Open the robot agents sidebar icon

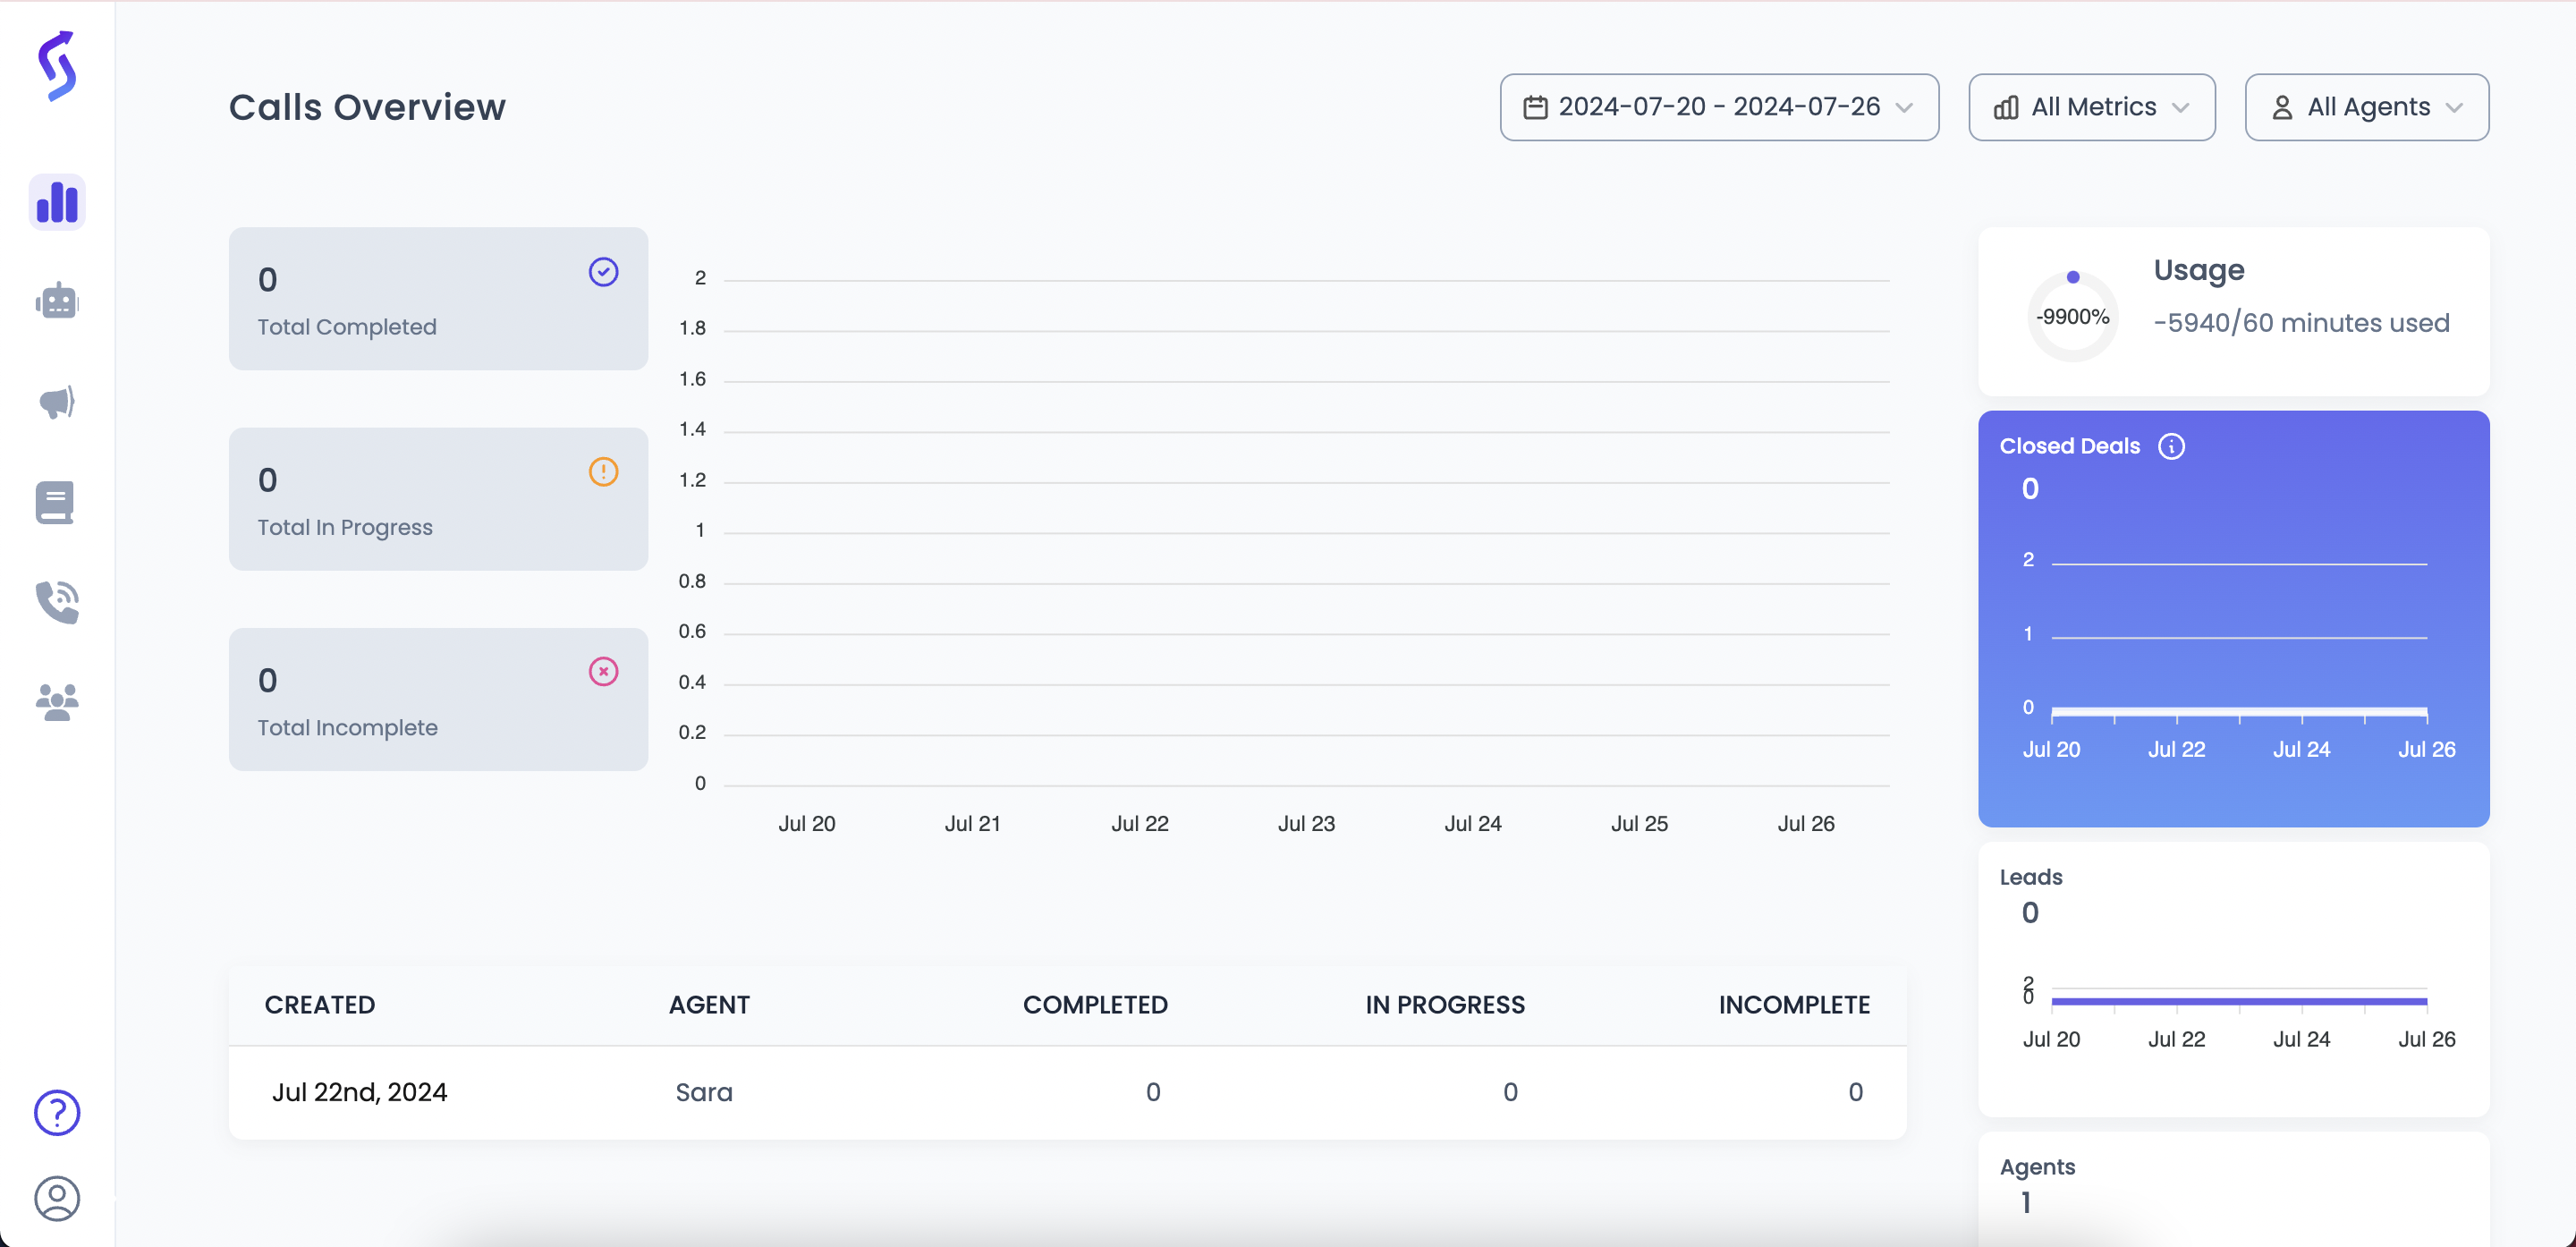57,301
